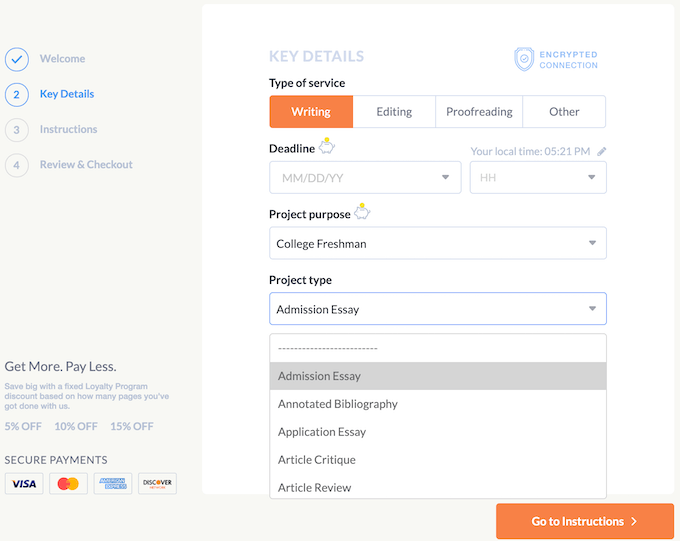Choose the Other service type
The height and width of the screenshot is (541, 680).
point(564,112)
